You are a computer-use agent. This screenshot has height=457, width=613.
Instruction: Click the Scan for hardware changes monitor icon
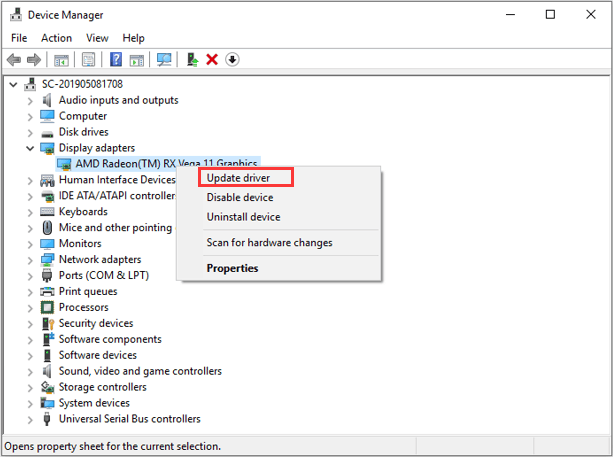(x=164, y=59)
